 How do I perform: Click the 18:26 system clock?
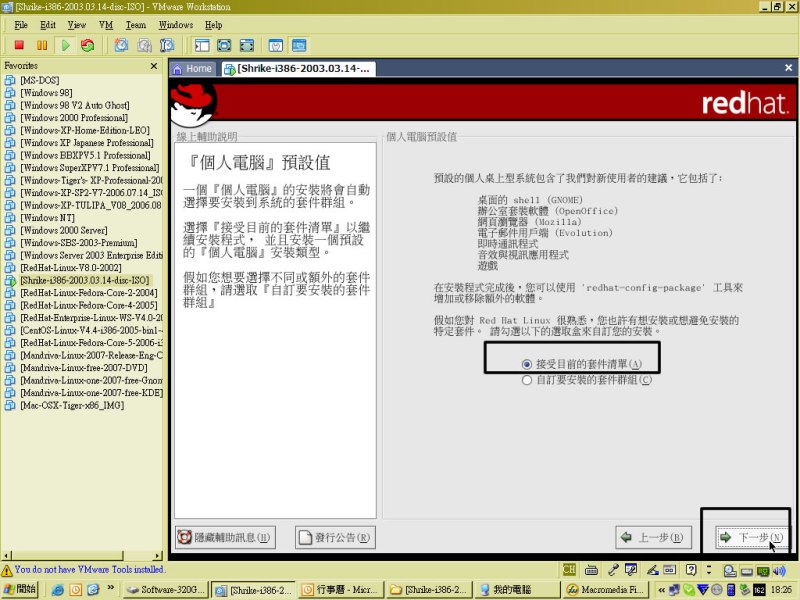(x=781, y=590)
